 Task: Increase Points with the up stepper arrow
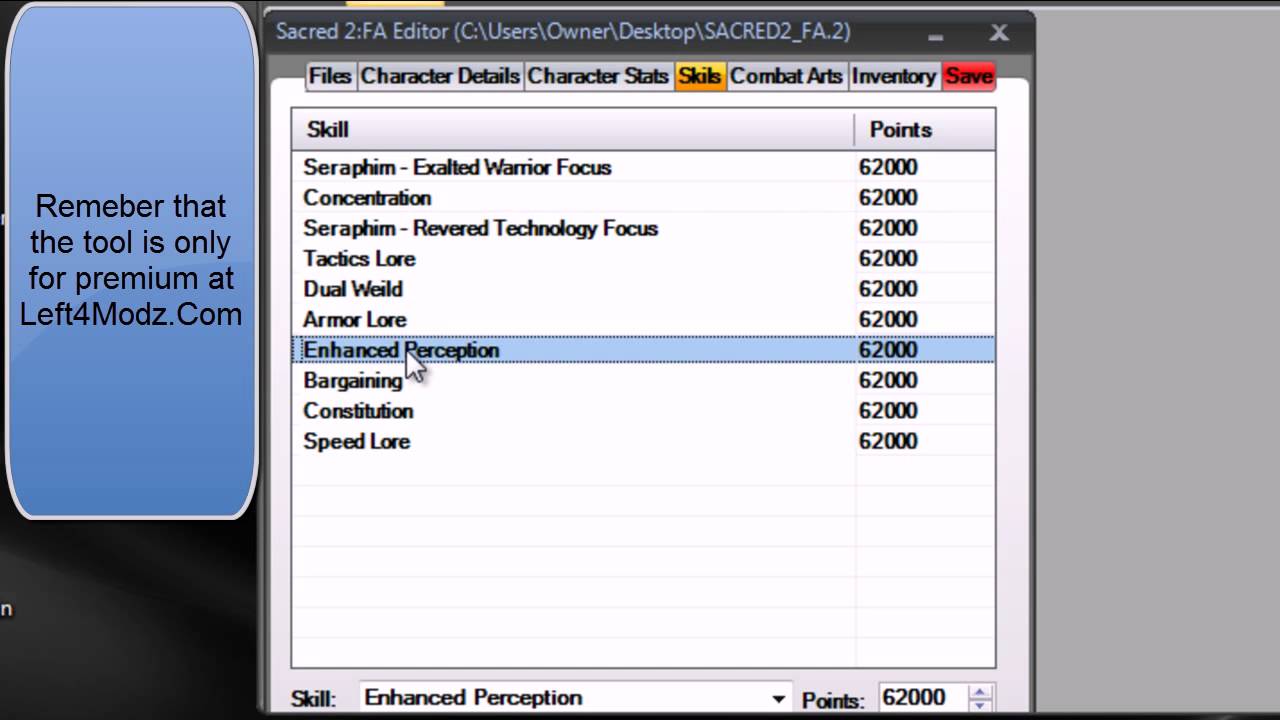980,692
